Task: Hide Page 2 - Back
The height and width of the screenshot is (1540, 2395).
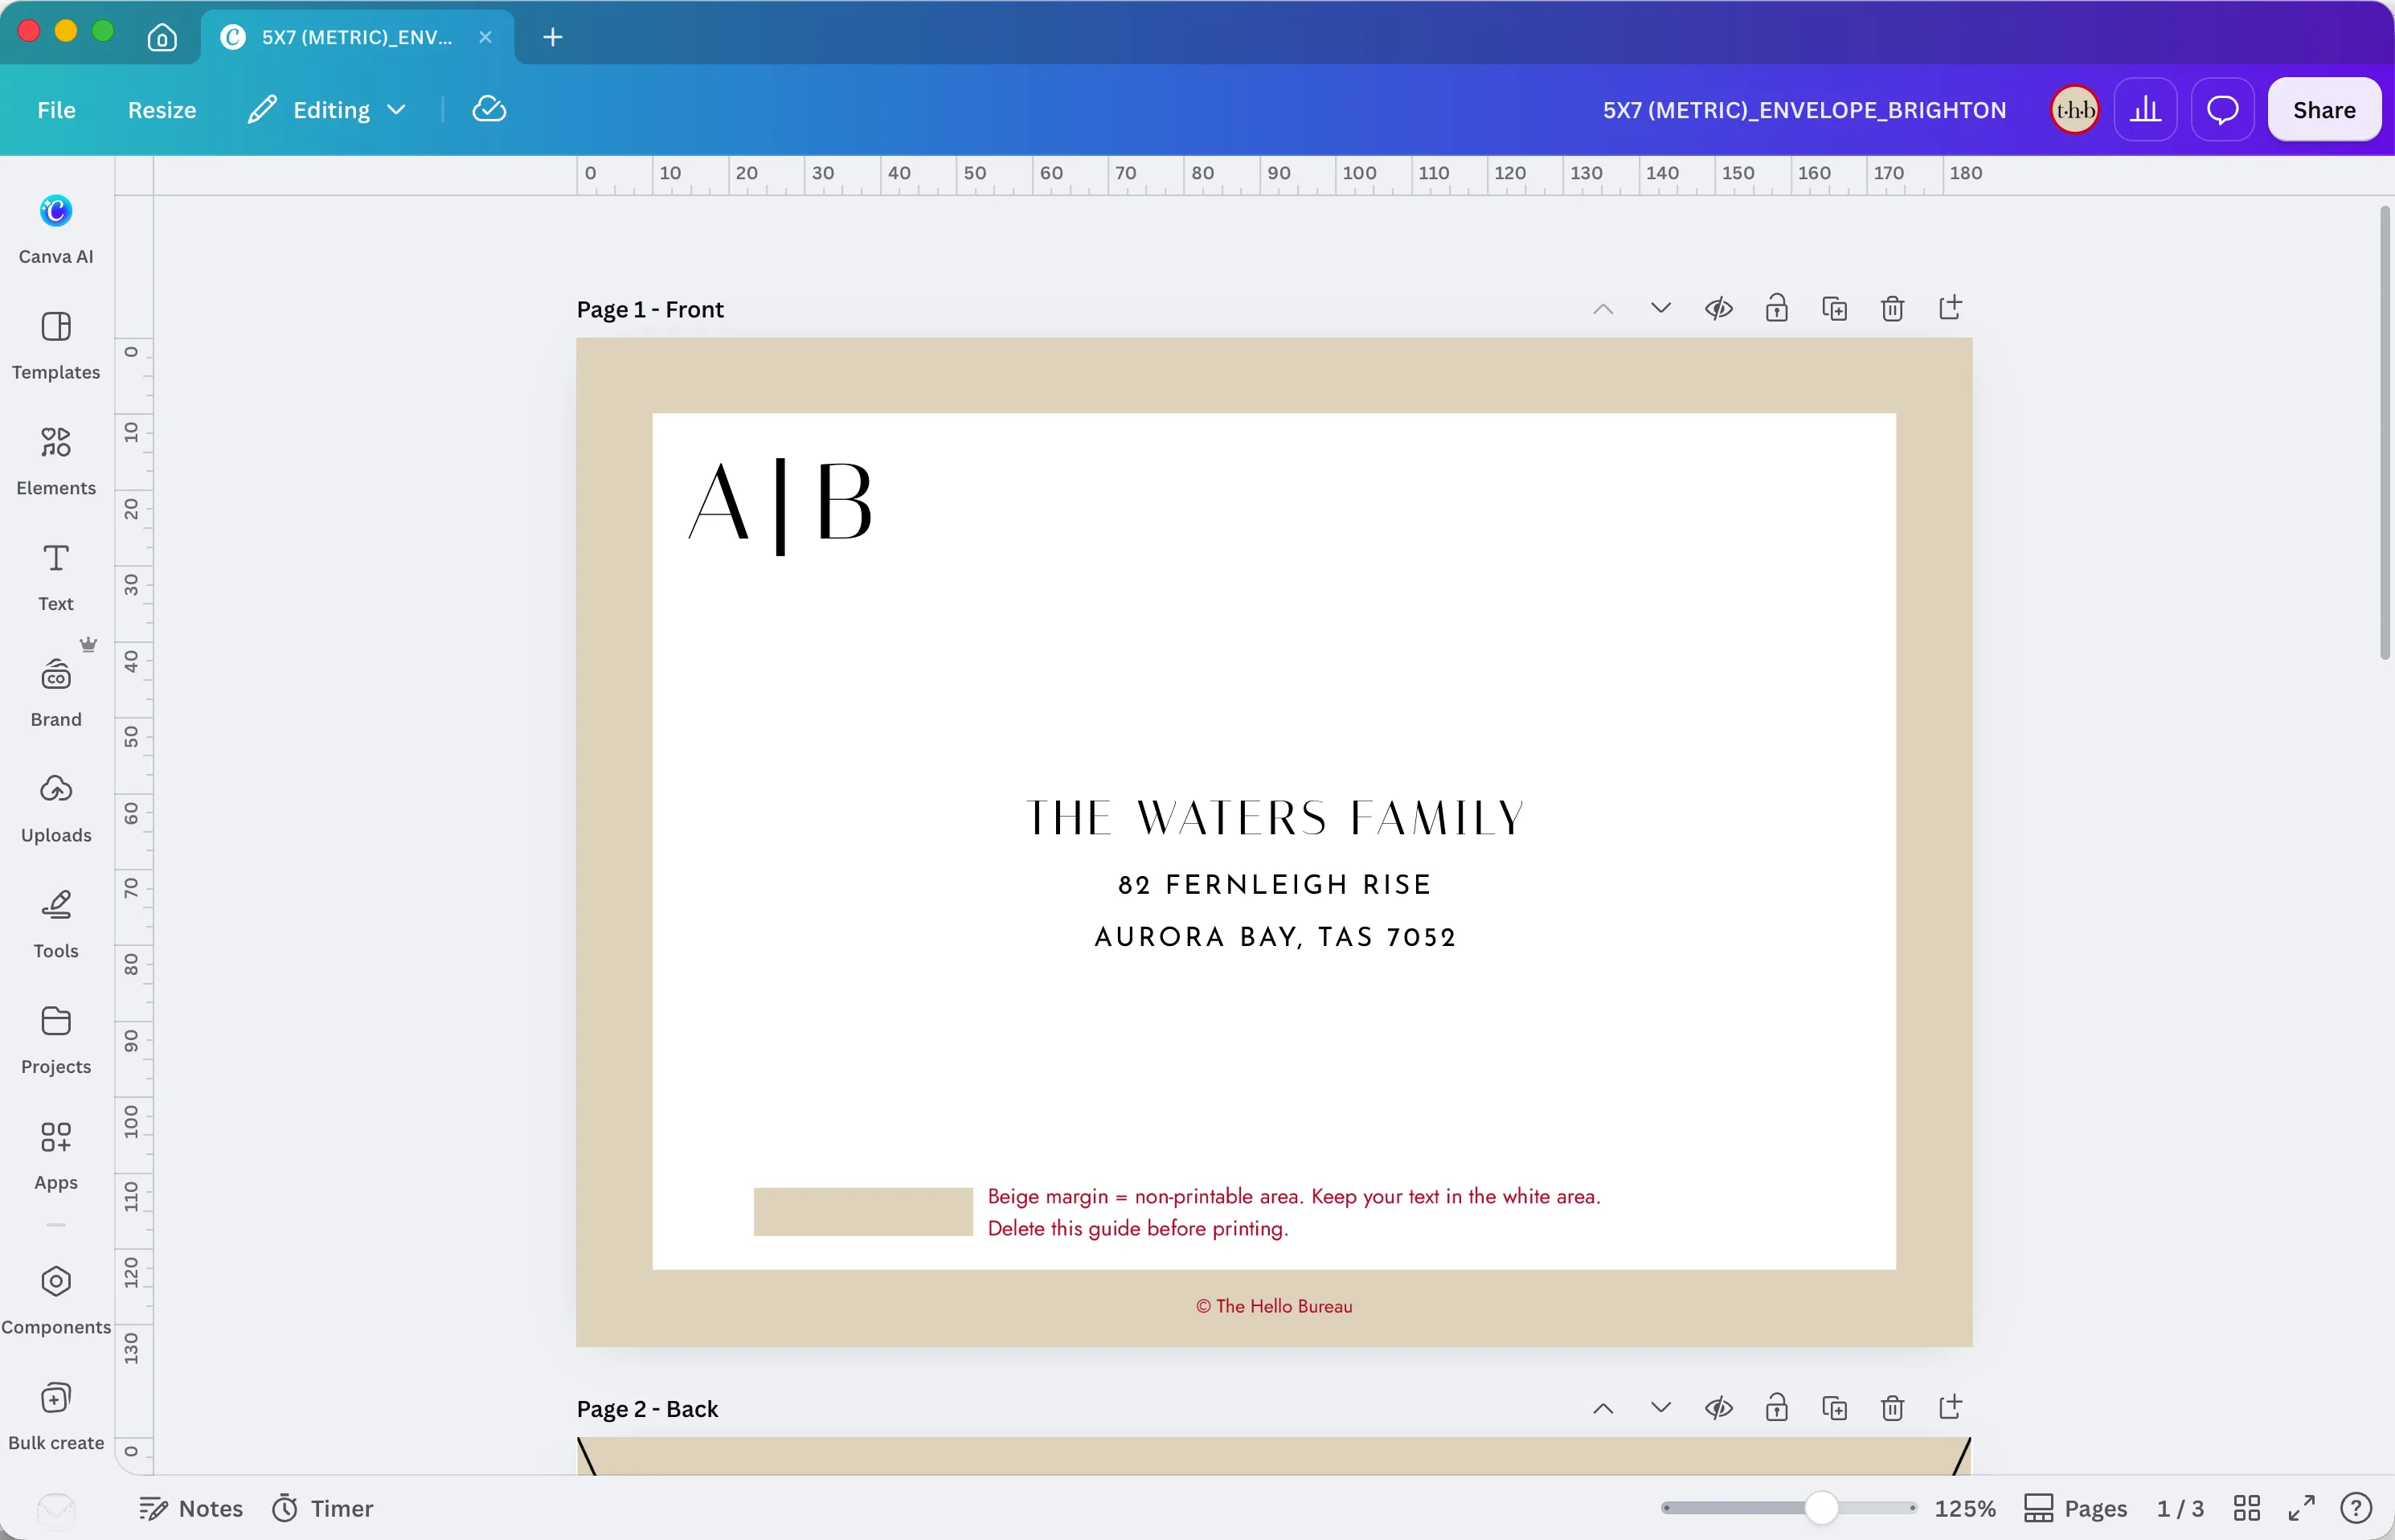Action: [x=1718, y=1408]
